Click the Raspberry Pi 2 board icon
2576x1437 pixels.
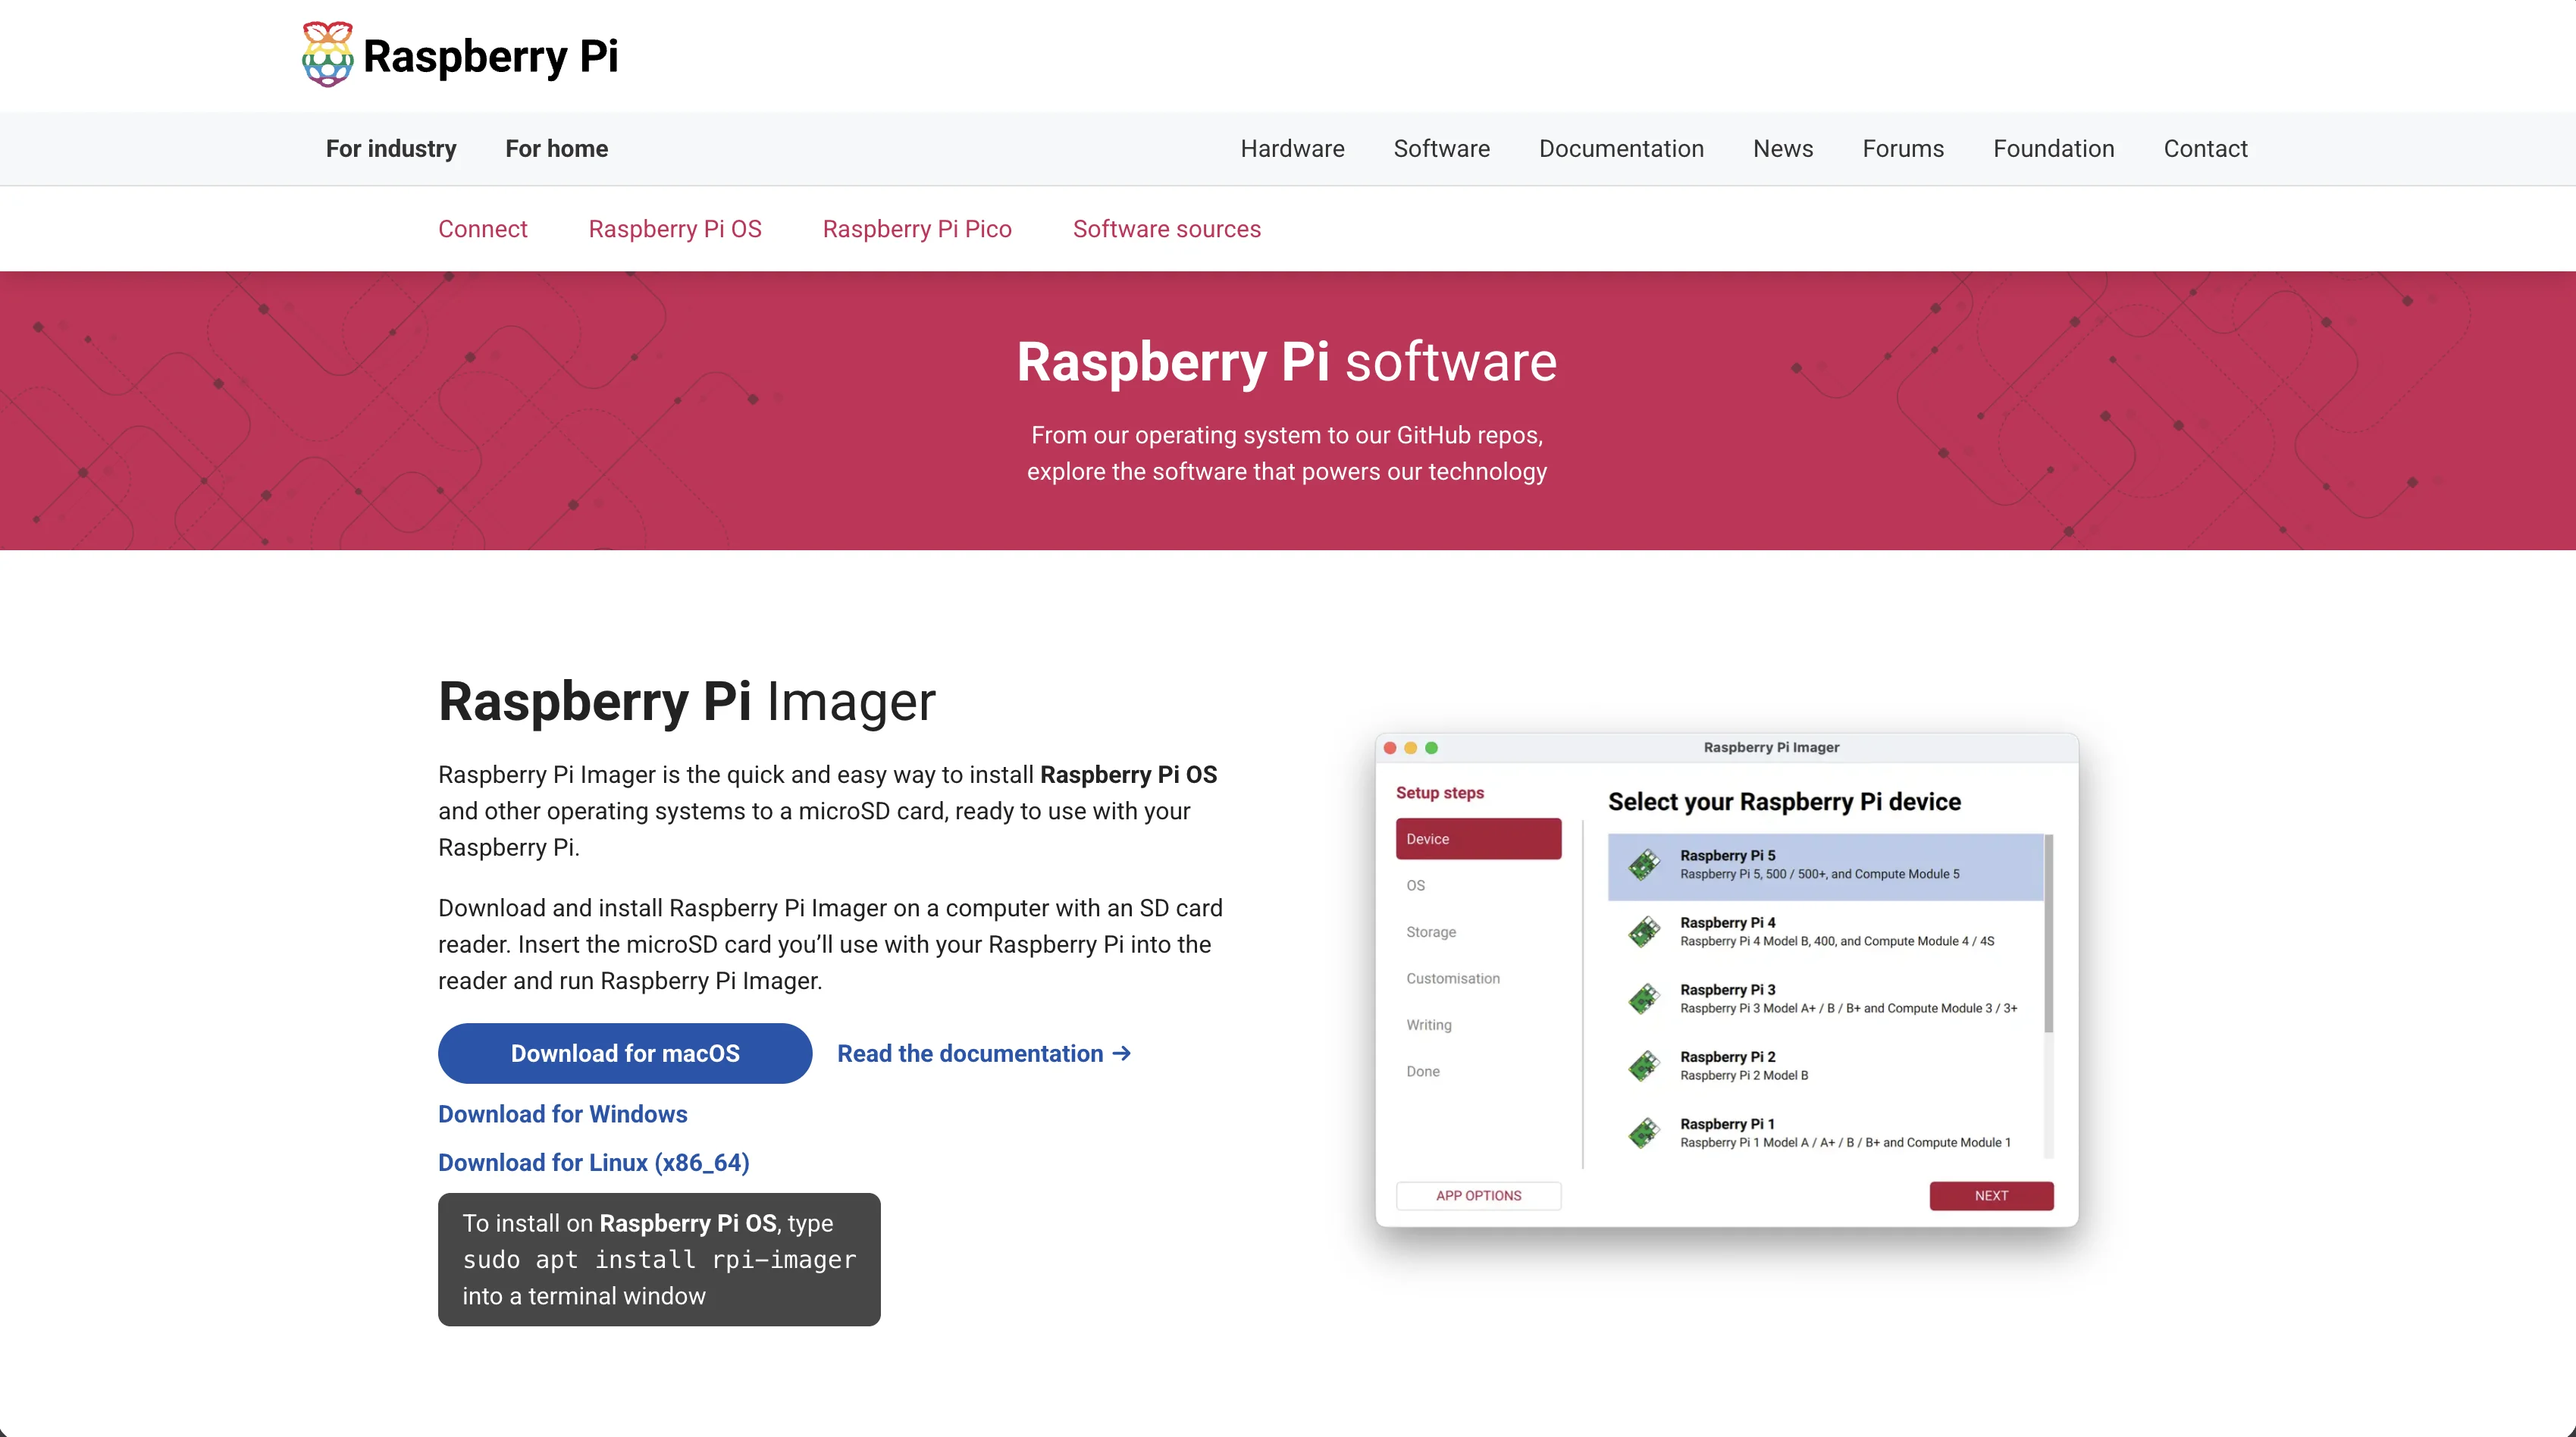pos(1643,1066)
